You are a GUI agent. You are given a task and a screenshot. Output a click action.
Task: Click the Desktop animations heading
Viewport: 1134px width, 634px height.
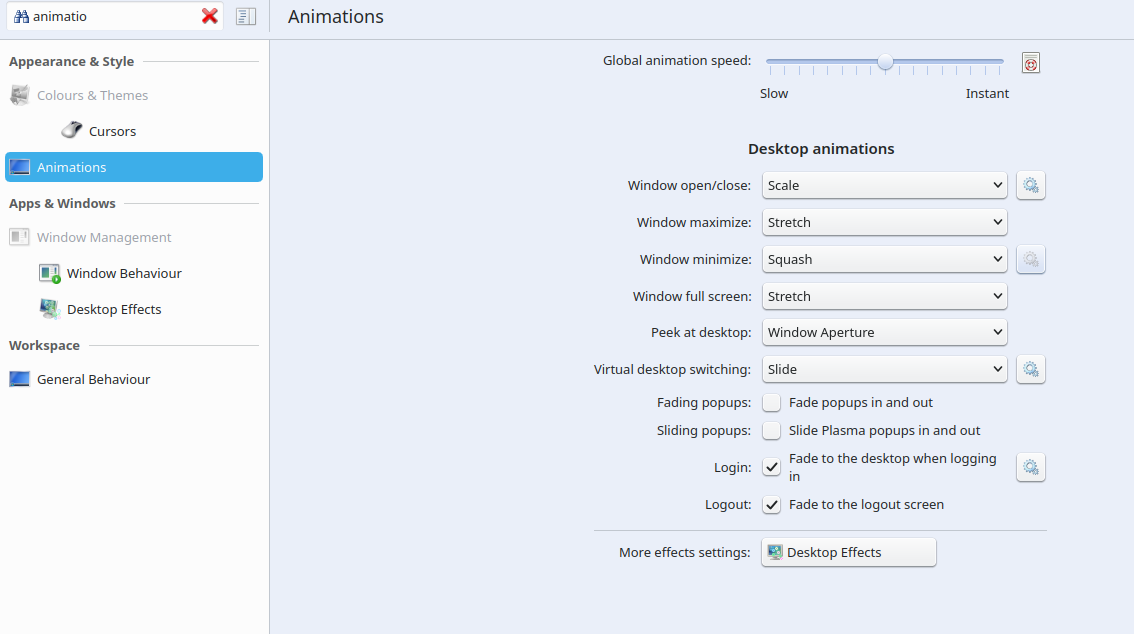(x=821, y=149)
